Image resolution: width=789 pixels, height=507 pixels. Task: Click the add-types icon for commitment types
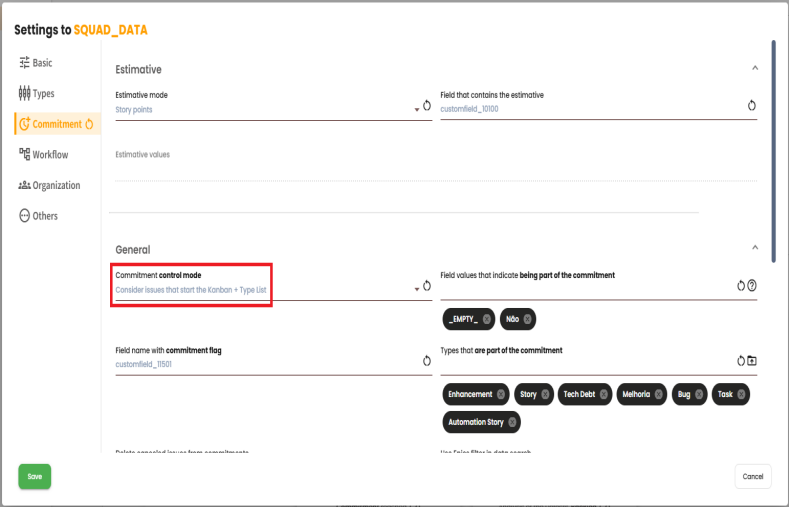(x=752, y=361)
